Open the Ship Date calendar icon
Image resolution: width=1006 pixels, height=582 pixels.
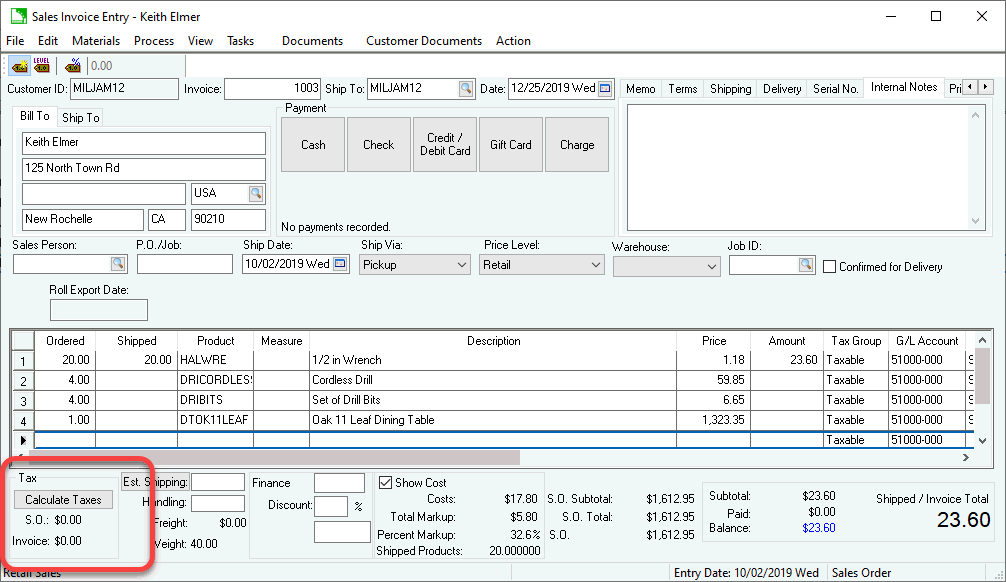[x=340, y=264]
